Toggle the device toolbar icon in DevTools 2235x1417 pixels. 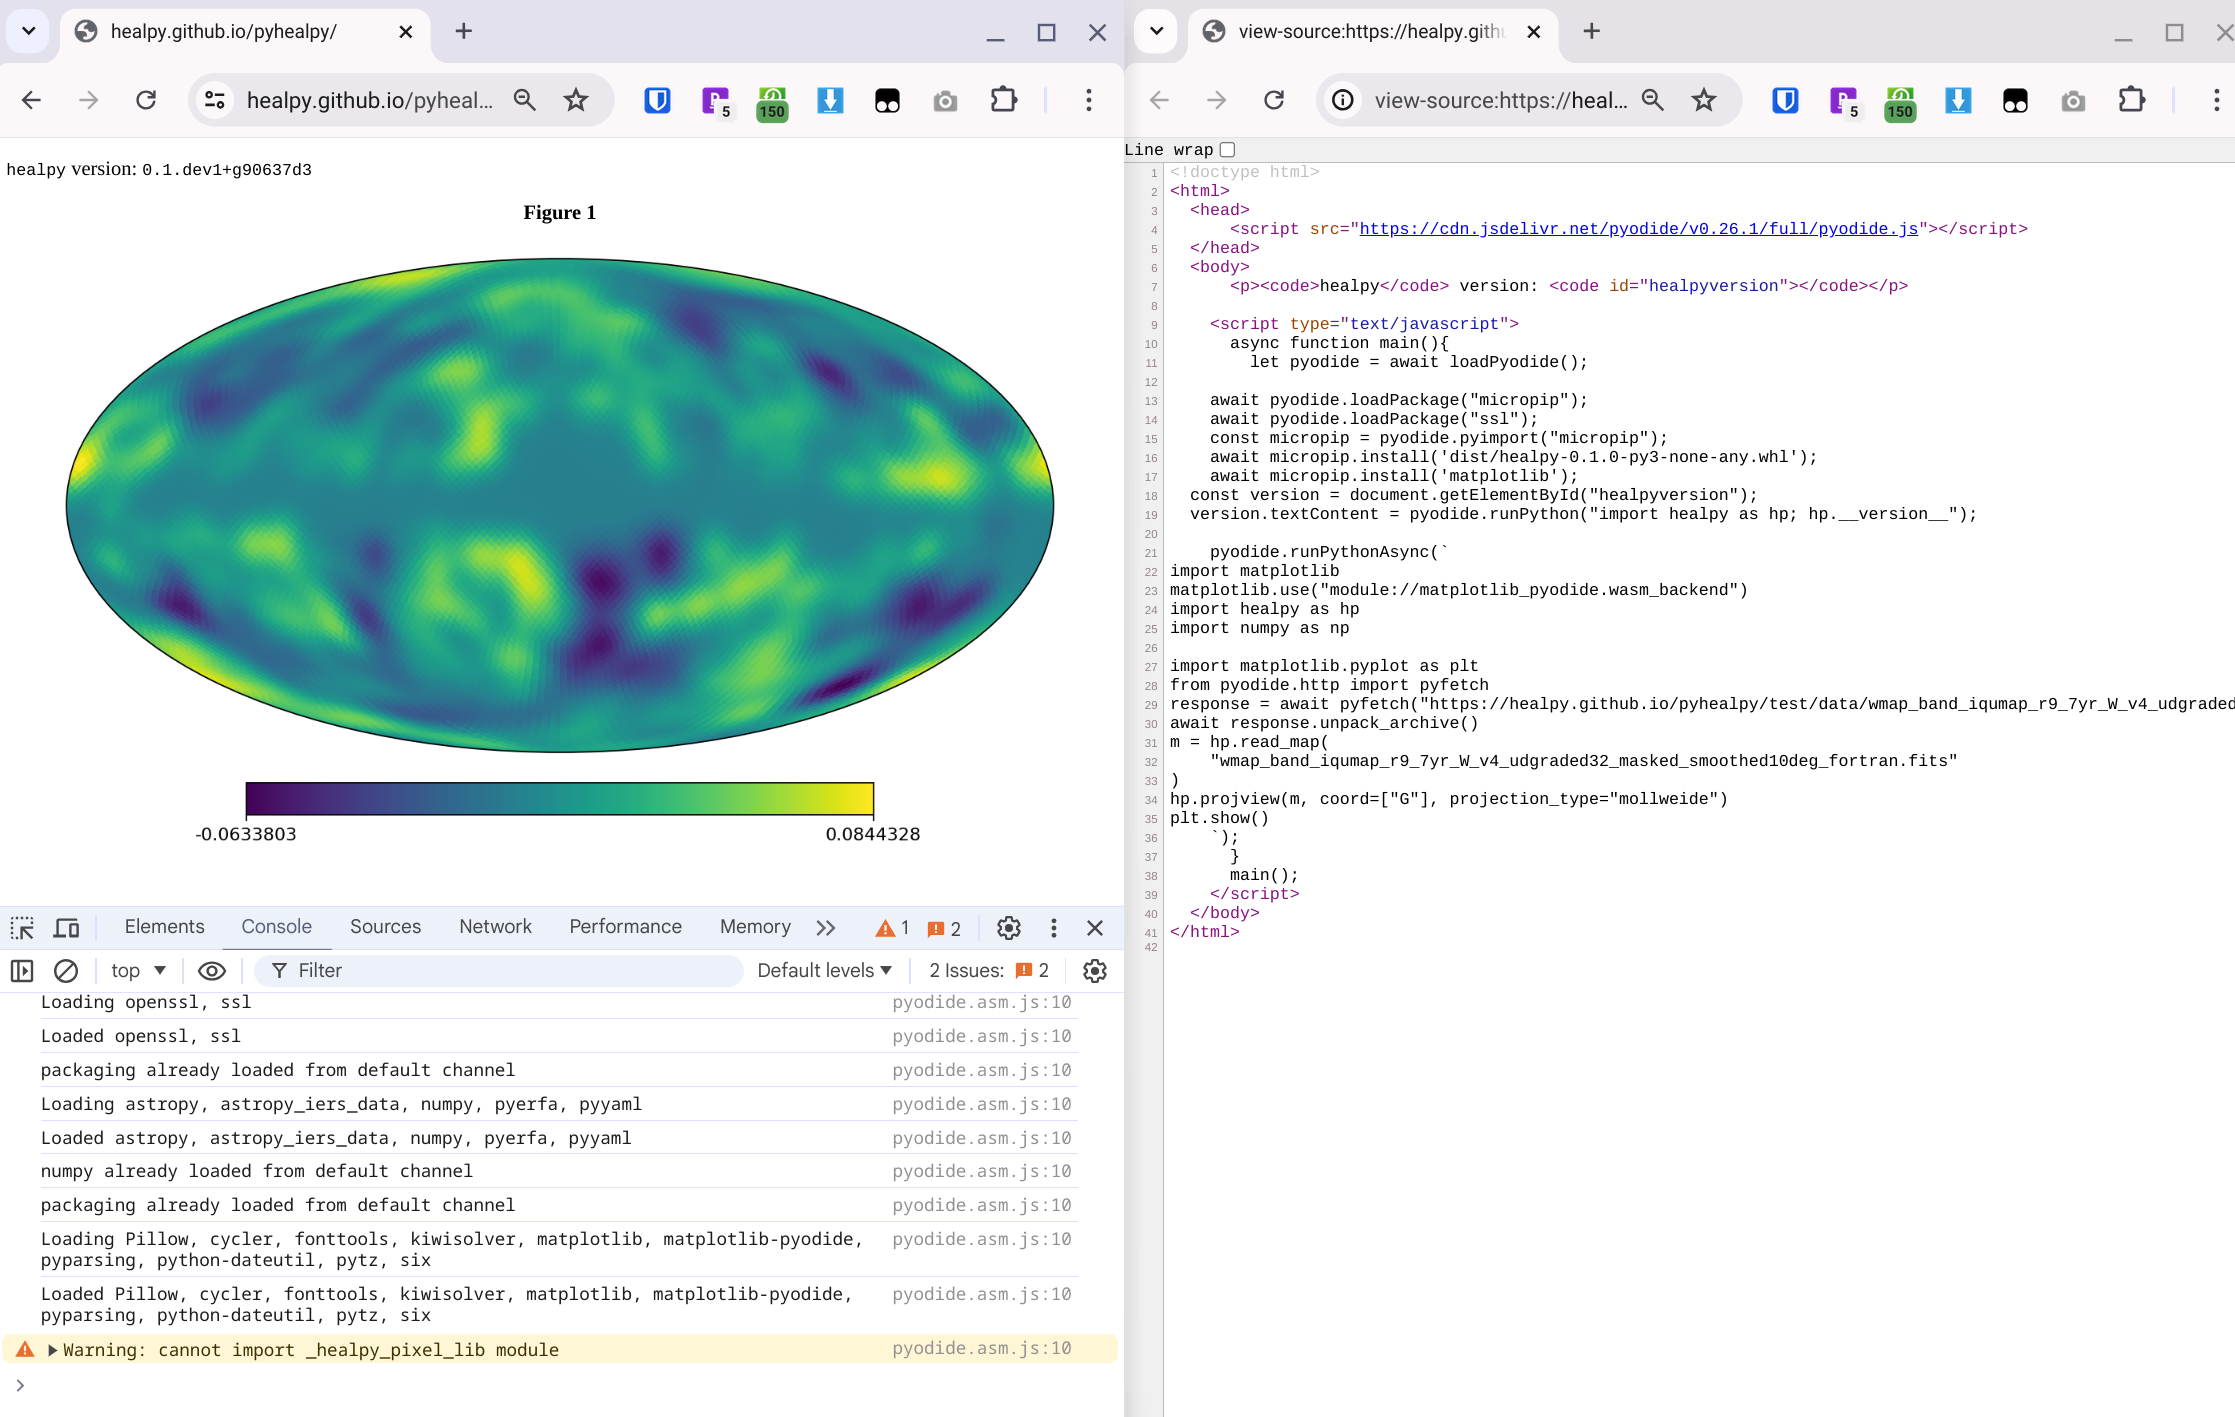pos(67,927)
